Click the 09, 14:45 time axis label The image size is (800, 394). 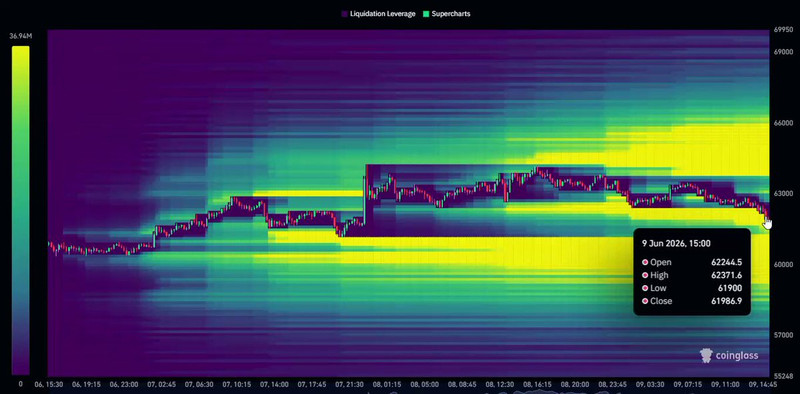pos(762,384)
